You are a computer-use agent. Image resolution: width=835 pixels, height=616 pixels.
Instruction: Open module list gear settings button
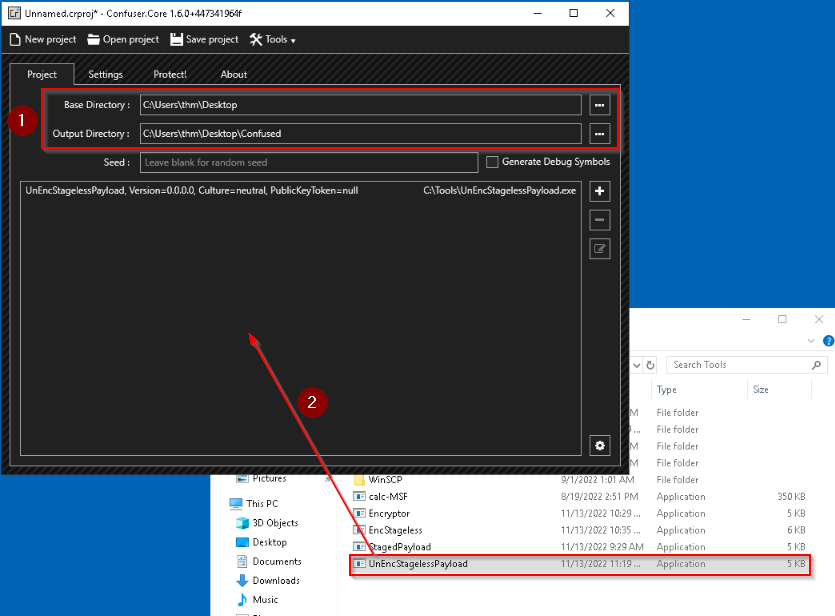600,446
